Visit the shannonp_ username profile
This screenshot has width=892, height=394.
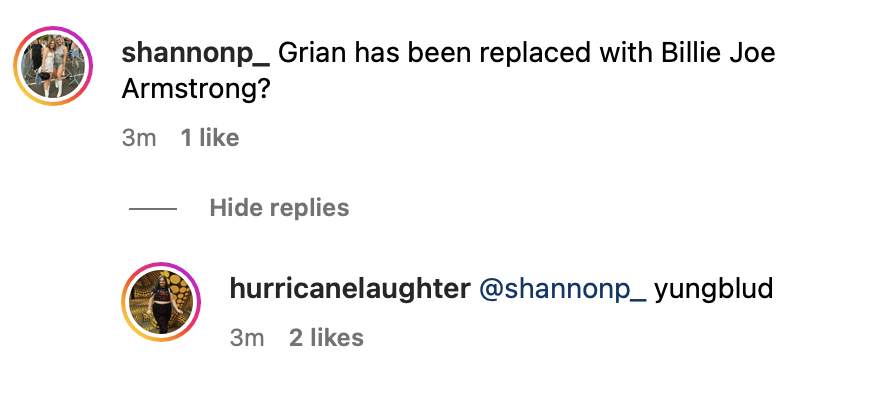(196, 54)
